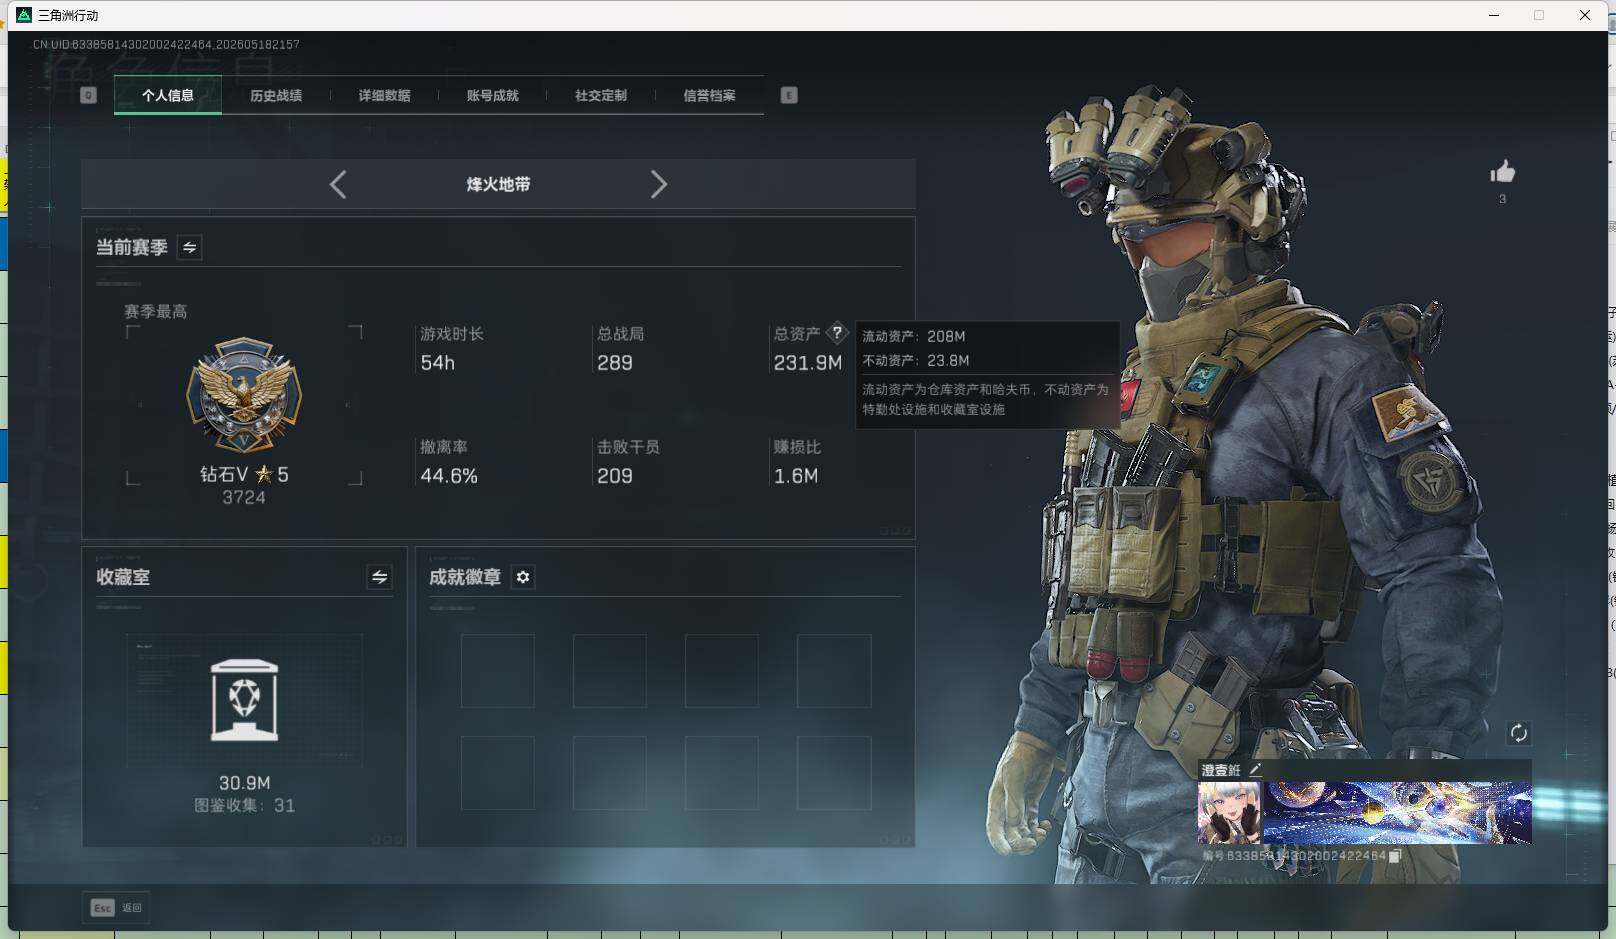Click the Q key previous-tab icon
The height and width of the screenshot is (939, 1616).
(x=88, y=95)
